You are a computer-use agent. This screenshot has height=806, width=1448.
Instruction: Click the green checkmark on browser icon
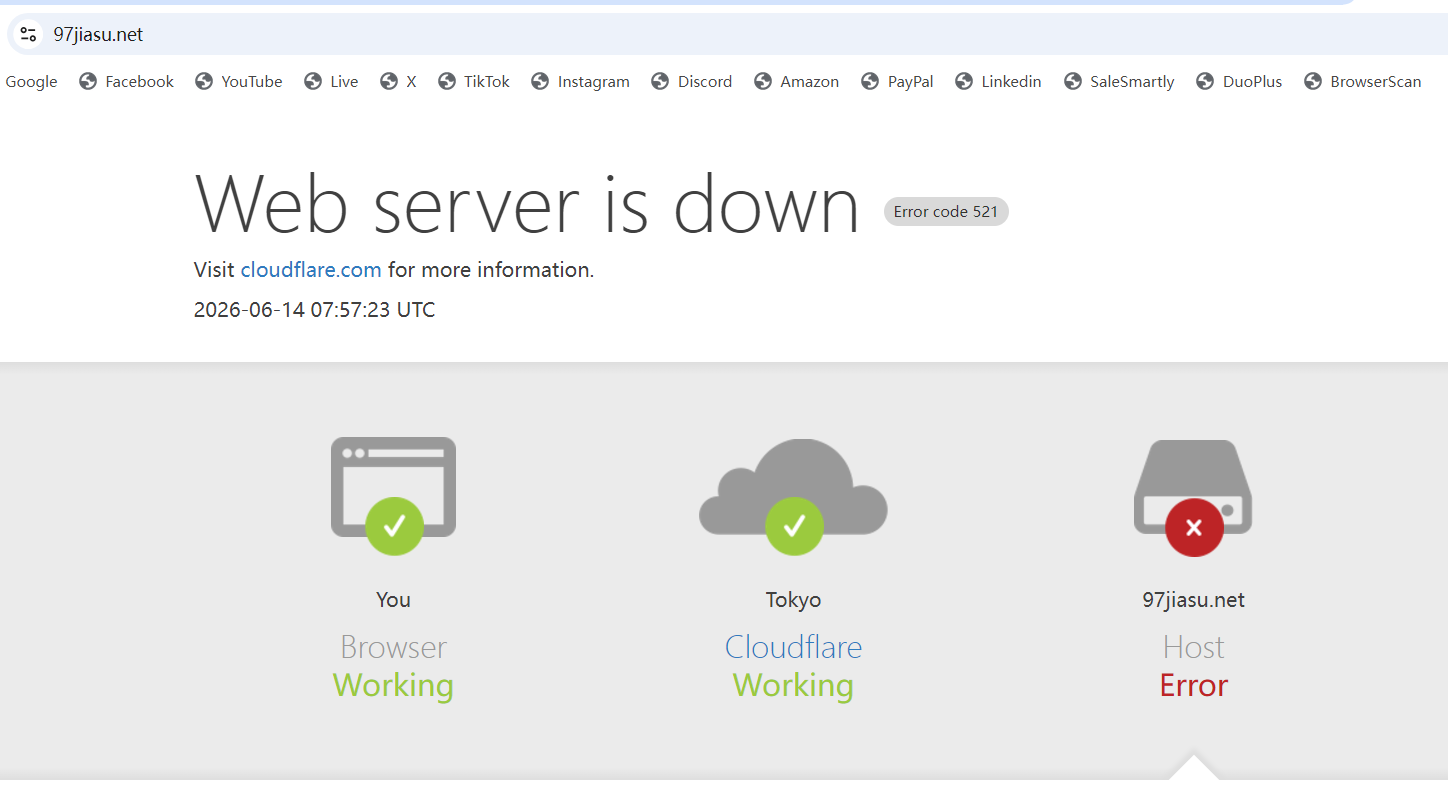(x=394, y=526)
